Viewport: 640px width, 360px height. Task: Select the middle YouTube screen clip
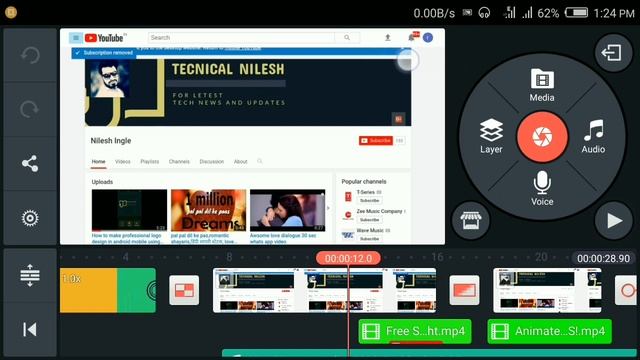point(324,290)
